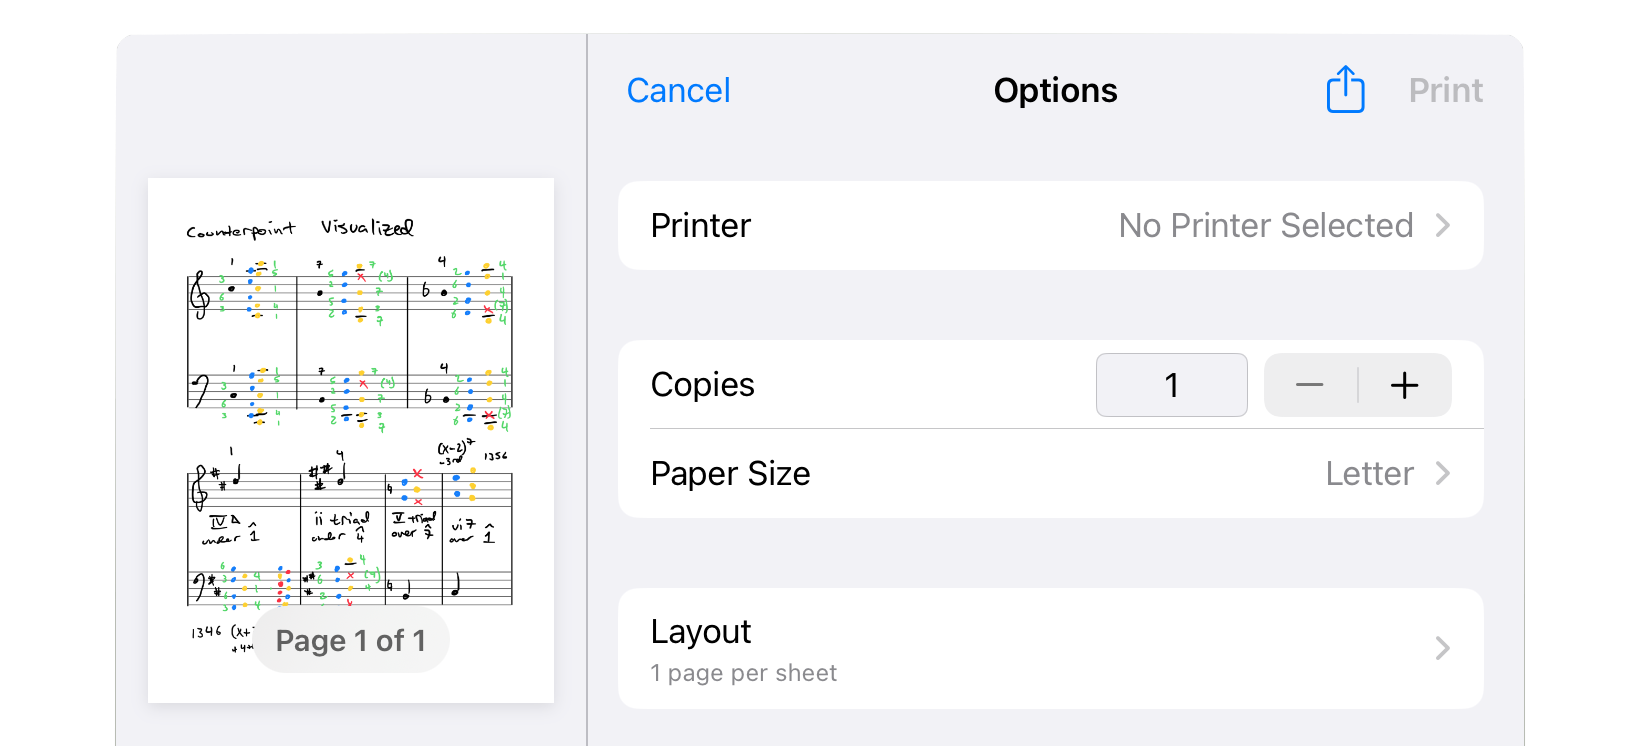Tap the '1 page per sheet' subtitle
This screenshot has width=1640, height=746.
[x=743, y=673]
